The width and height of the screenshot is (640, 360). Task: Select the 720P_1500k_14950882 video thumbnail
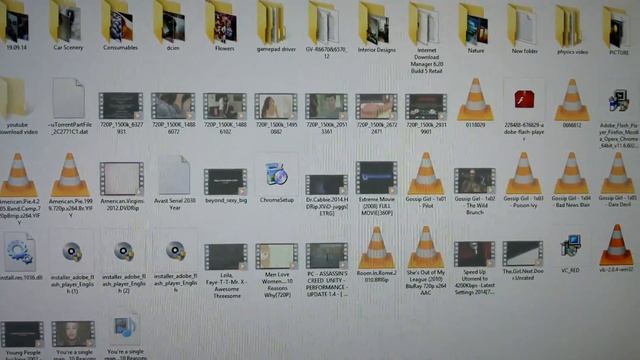tap(276, 106)
